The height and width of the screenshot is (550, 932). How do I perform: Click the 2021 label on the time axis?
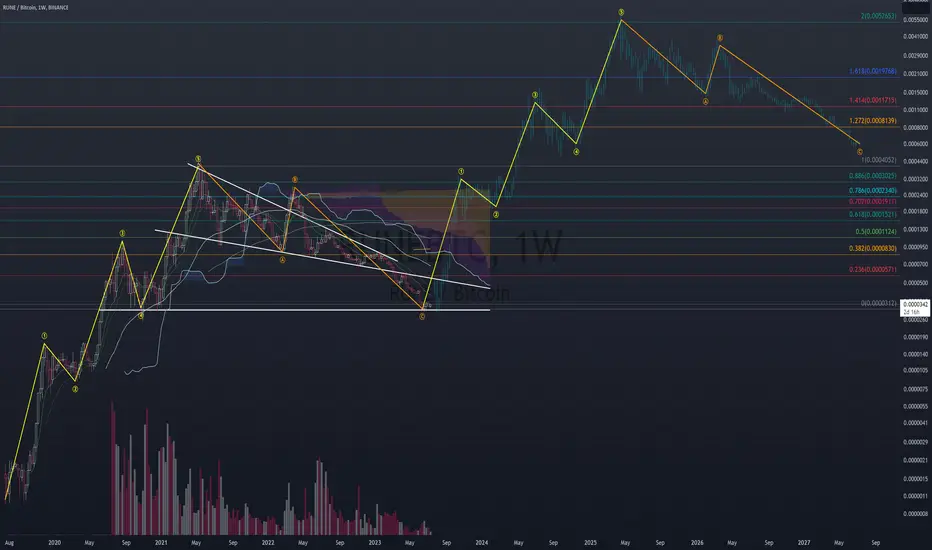[161, 543]
